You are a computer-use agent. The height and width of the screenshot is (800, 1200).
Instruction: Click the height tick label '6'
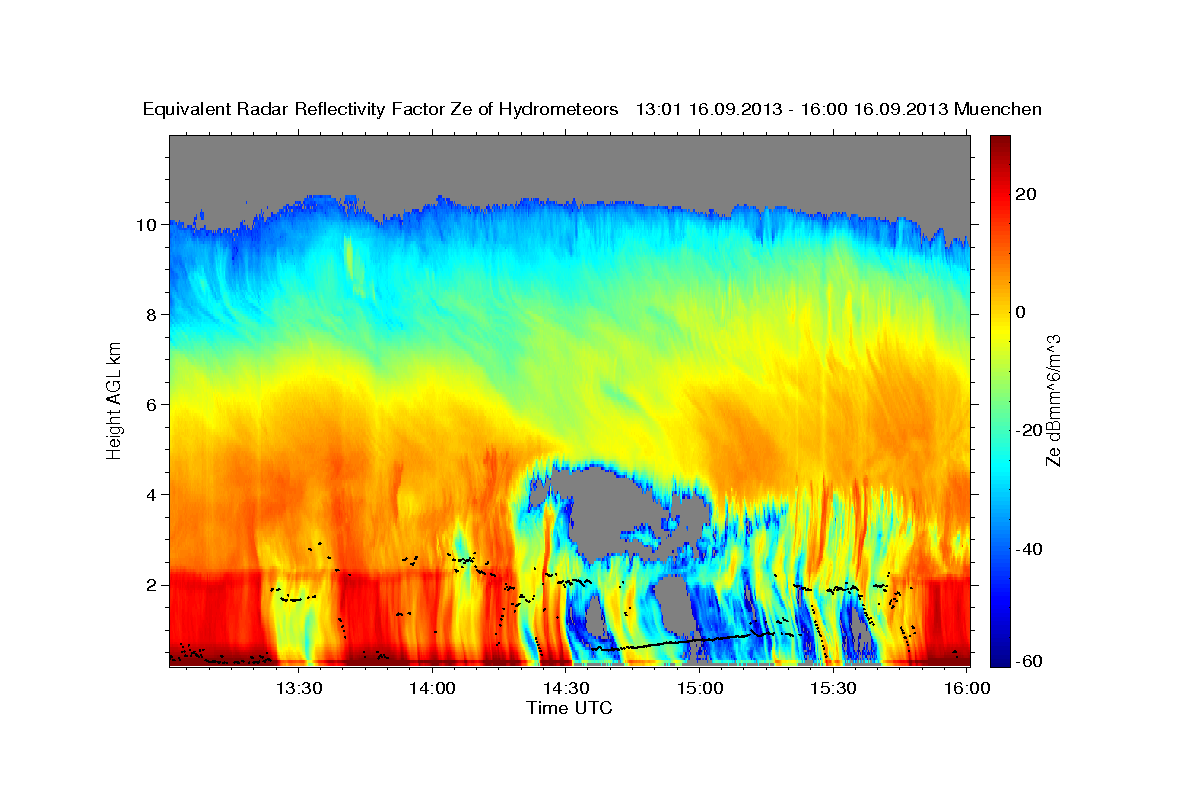point(152,405)
